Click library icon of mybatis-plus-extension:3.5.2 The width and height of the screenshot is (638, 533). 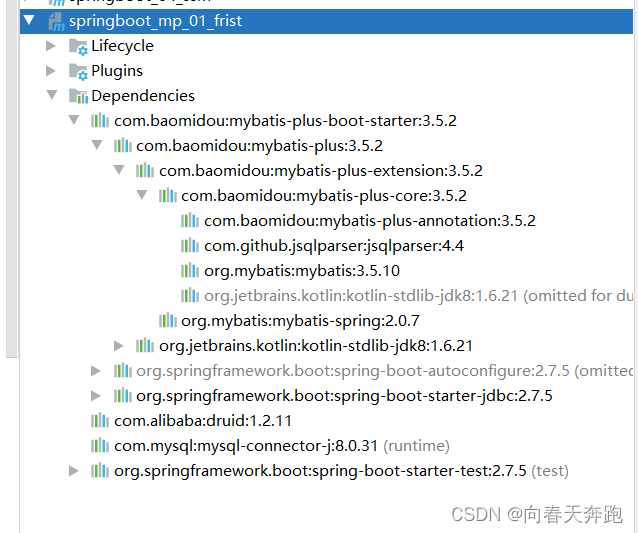coord(145,171)
